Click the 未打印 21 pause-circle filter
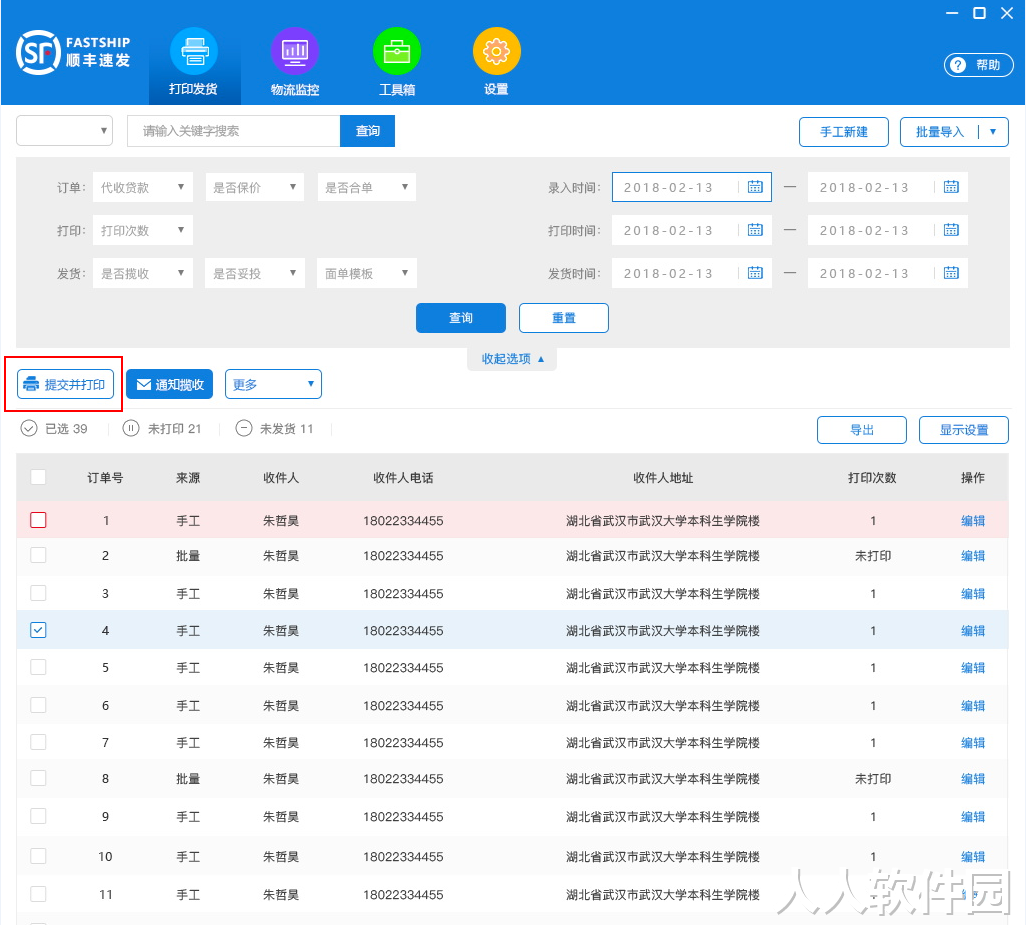This screenshot has height=925, width=1026. pyautogui.click(x=162, y=428)
